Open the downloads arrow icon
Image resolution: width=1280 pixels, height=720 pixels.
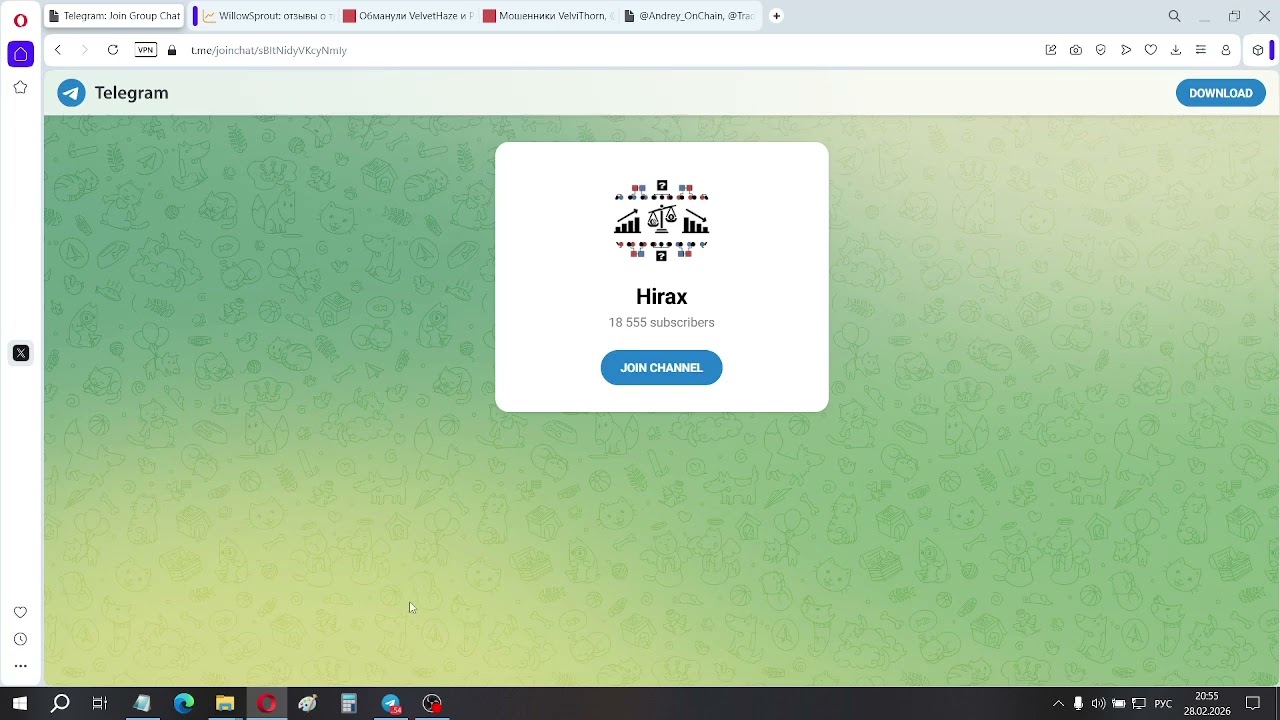click(x=1176, y=50)
